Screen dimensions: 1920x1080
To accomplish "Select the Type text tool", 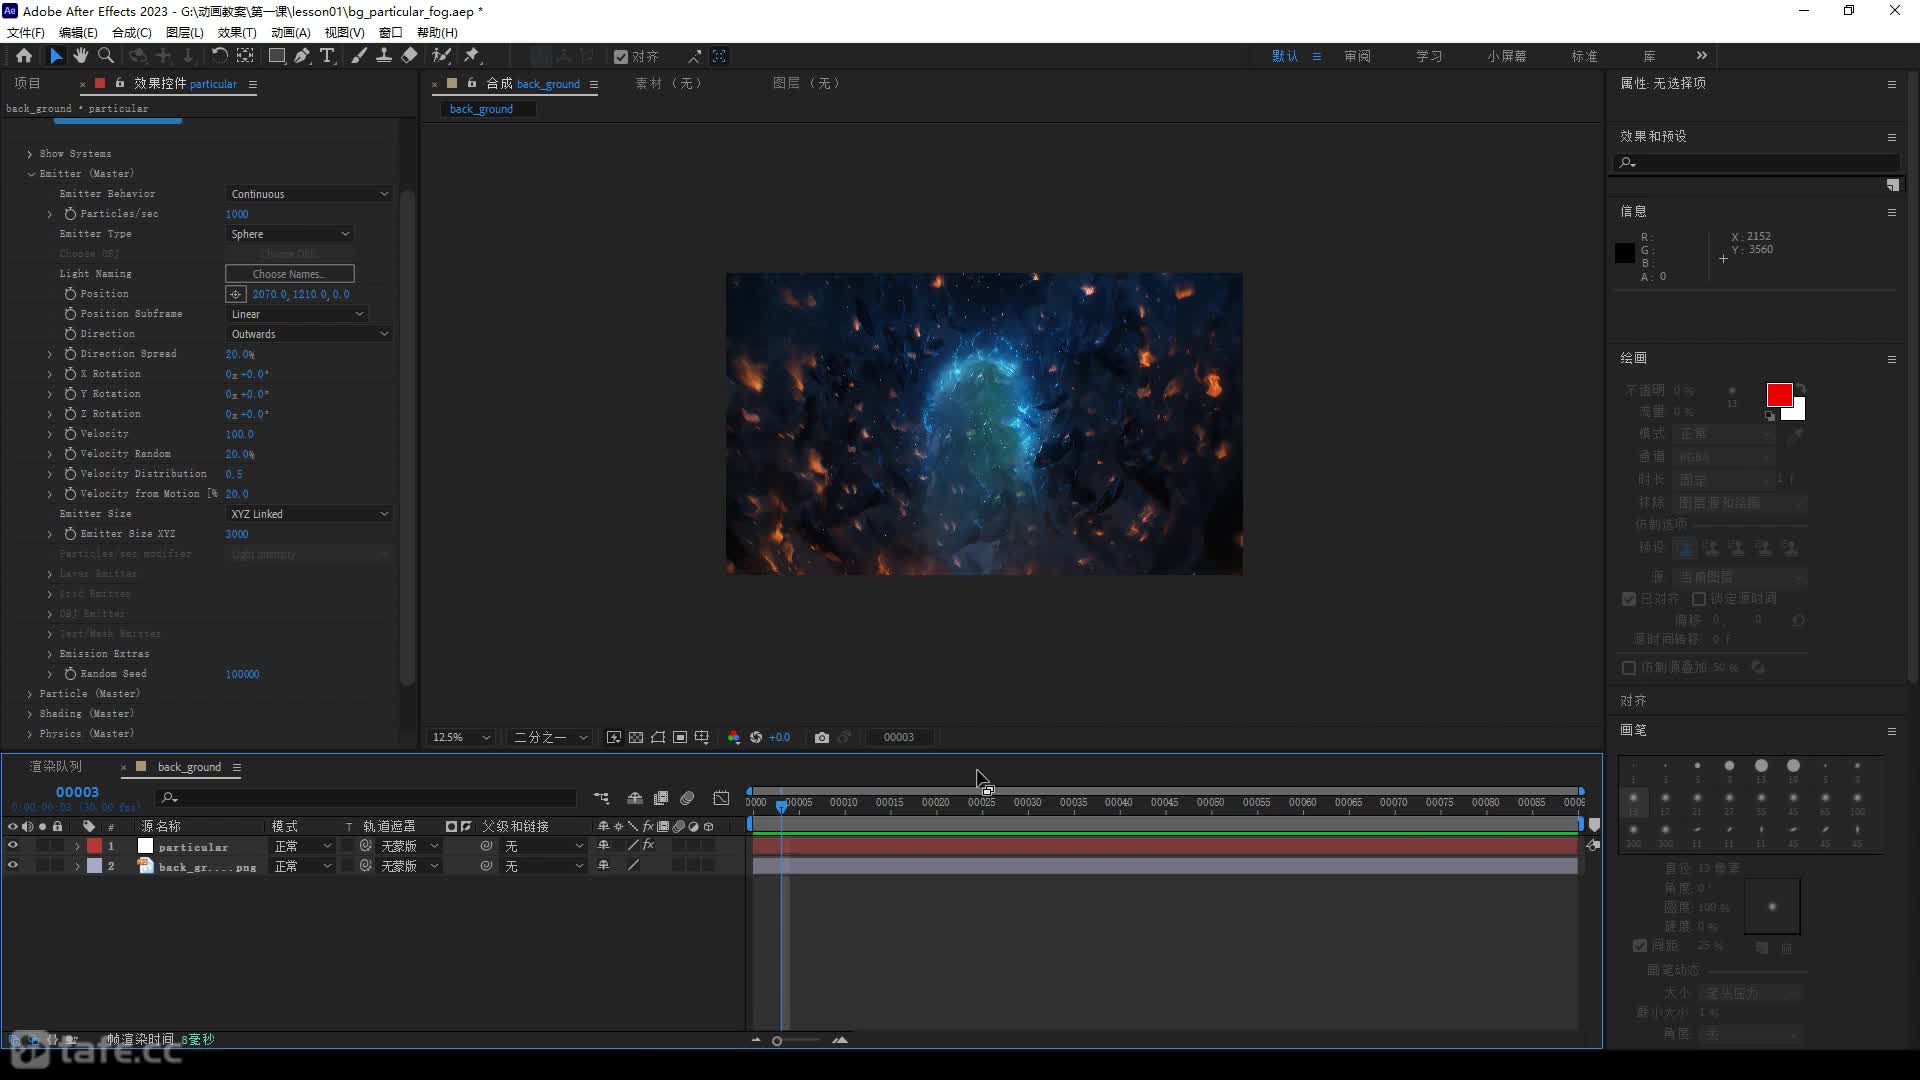I will pos(327,56).
